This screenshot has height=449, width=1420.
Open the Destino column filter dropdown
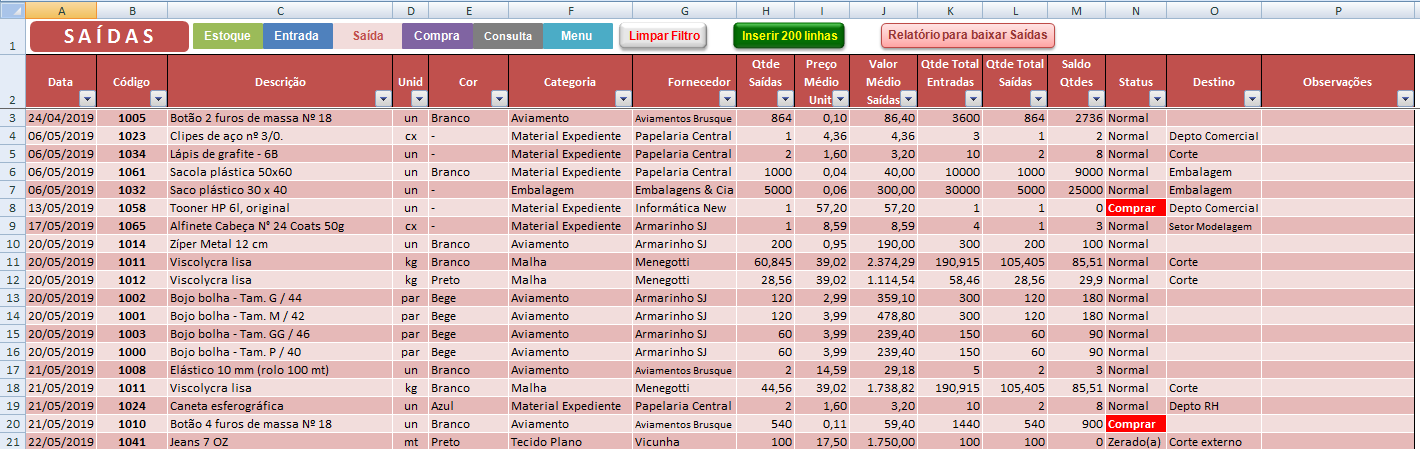click(x=1251, y=99)
